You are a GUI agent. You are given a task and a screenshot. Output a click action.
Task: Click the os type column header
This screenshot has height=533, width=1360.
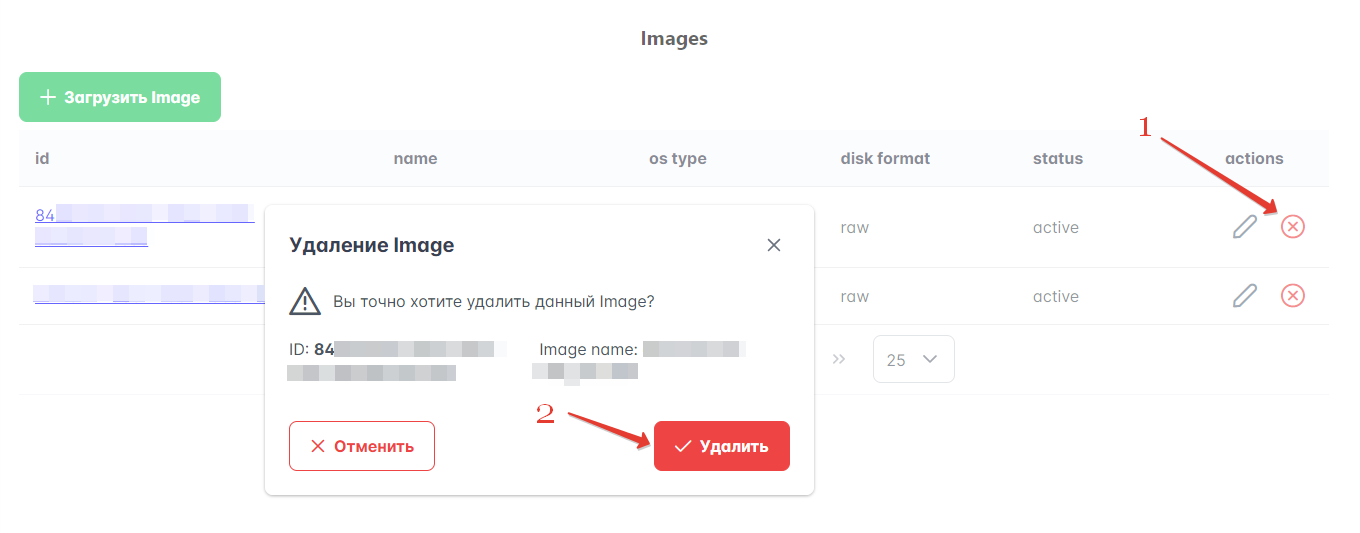(678, 158)
